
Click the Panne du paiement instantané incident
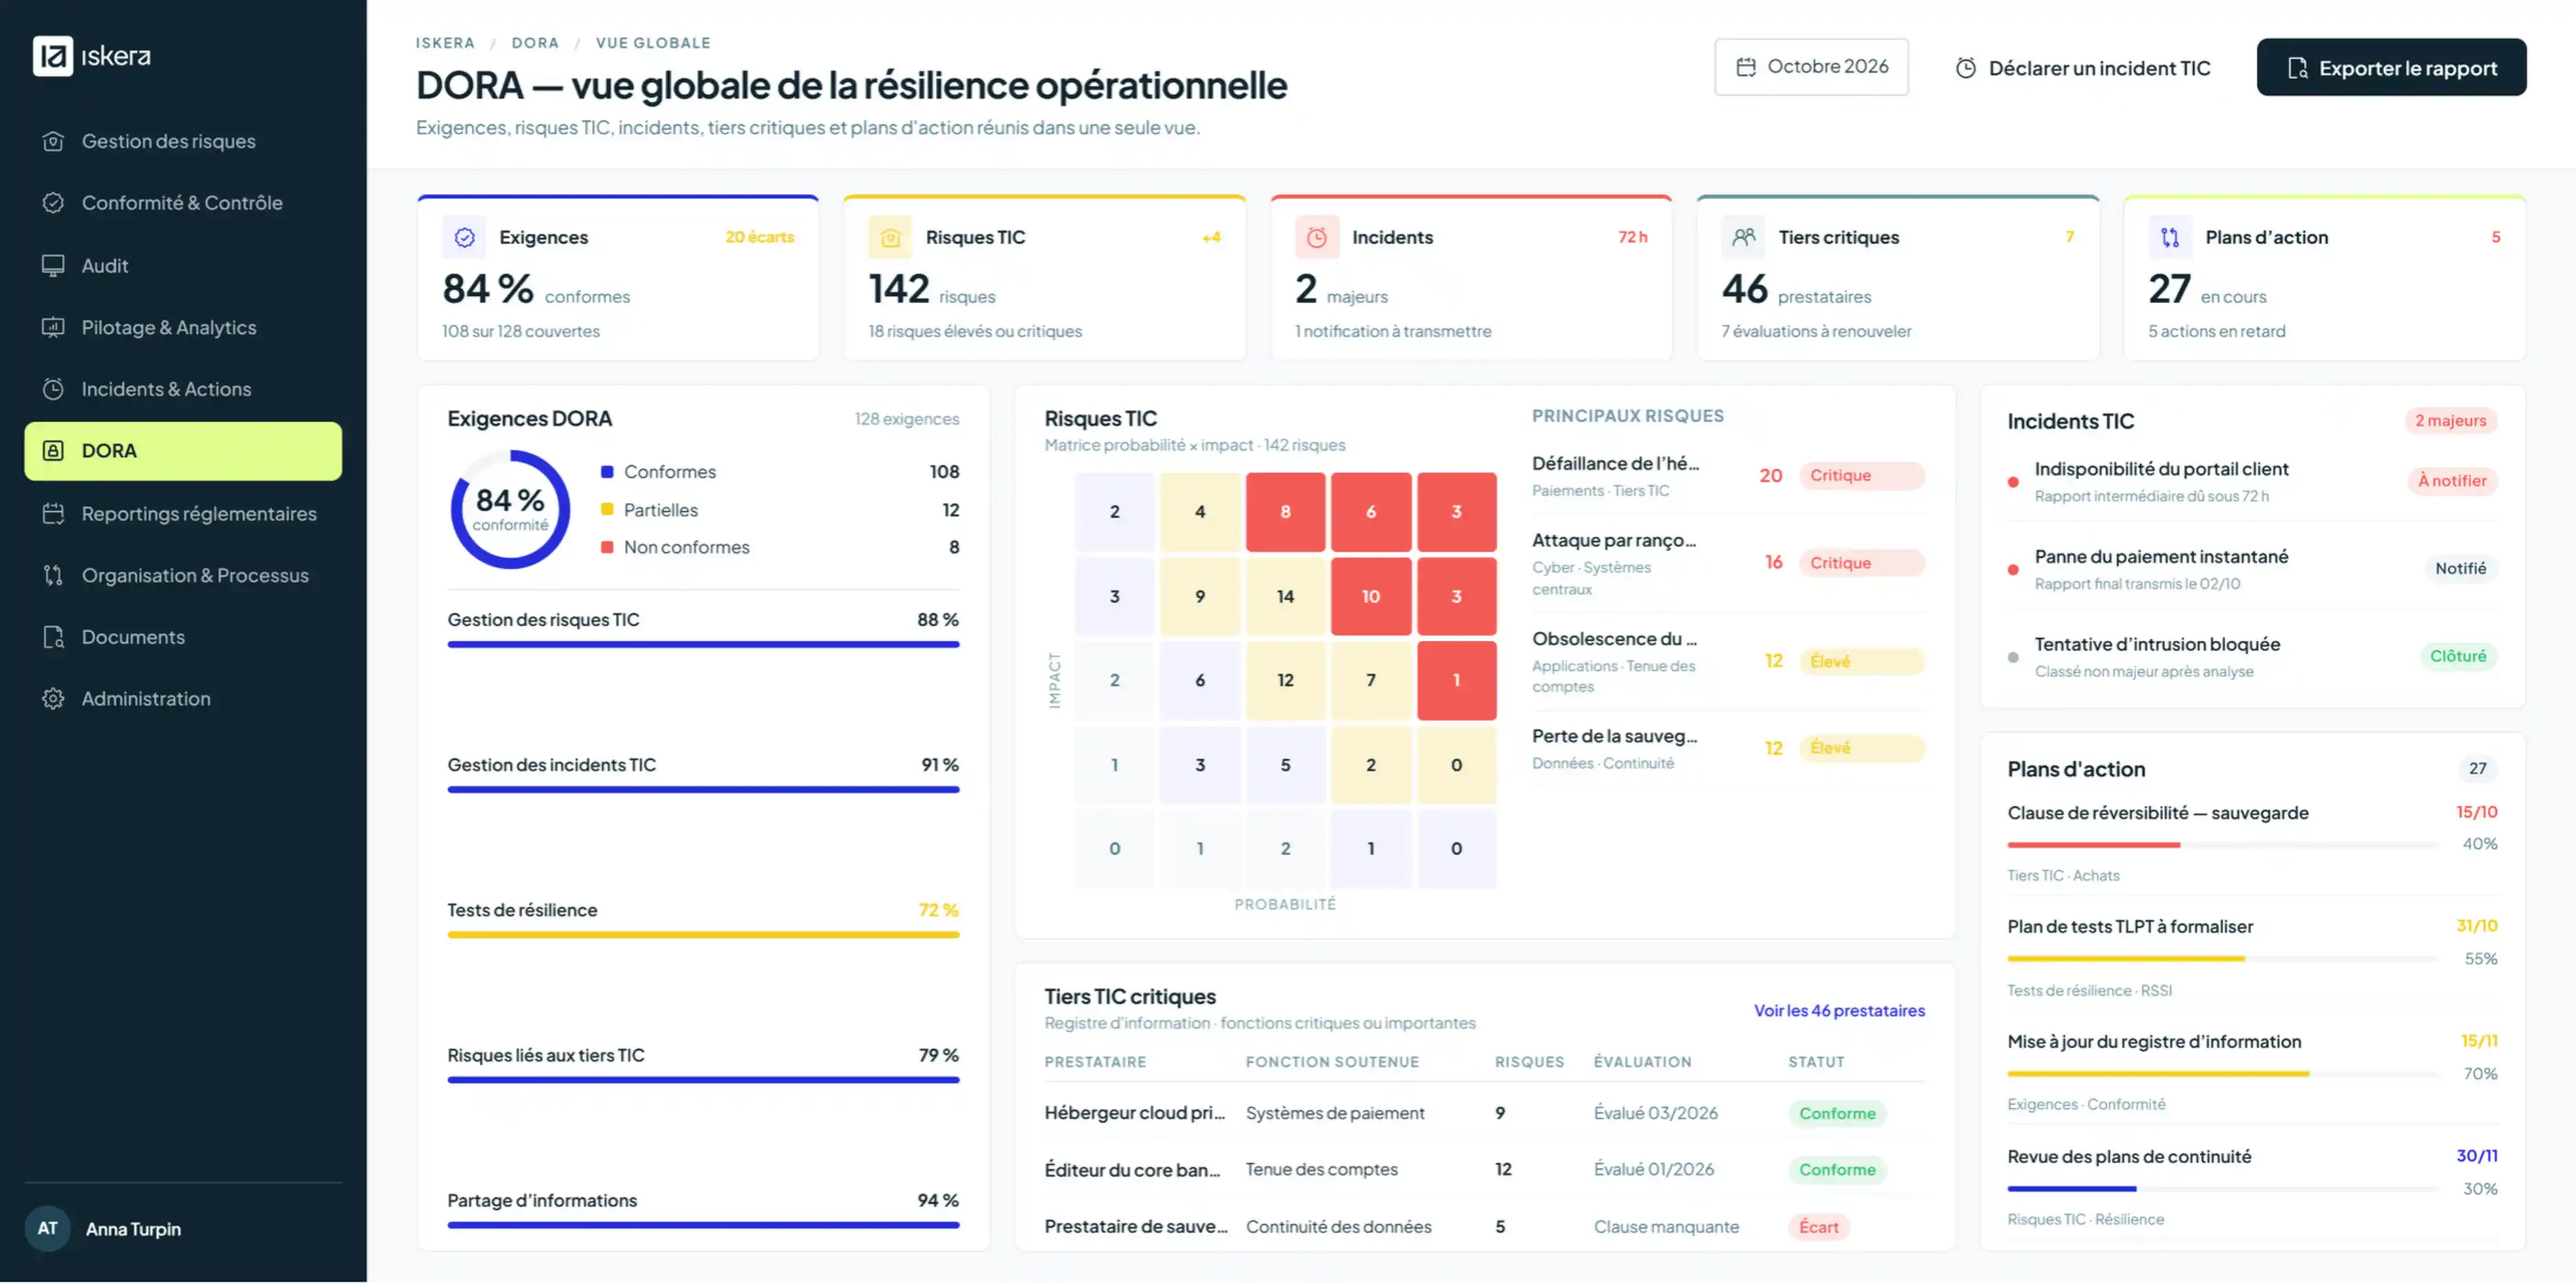[x=2252, y=569]
